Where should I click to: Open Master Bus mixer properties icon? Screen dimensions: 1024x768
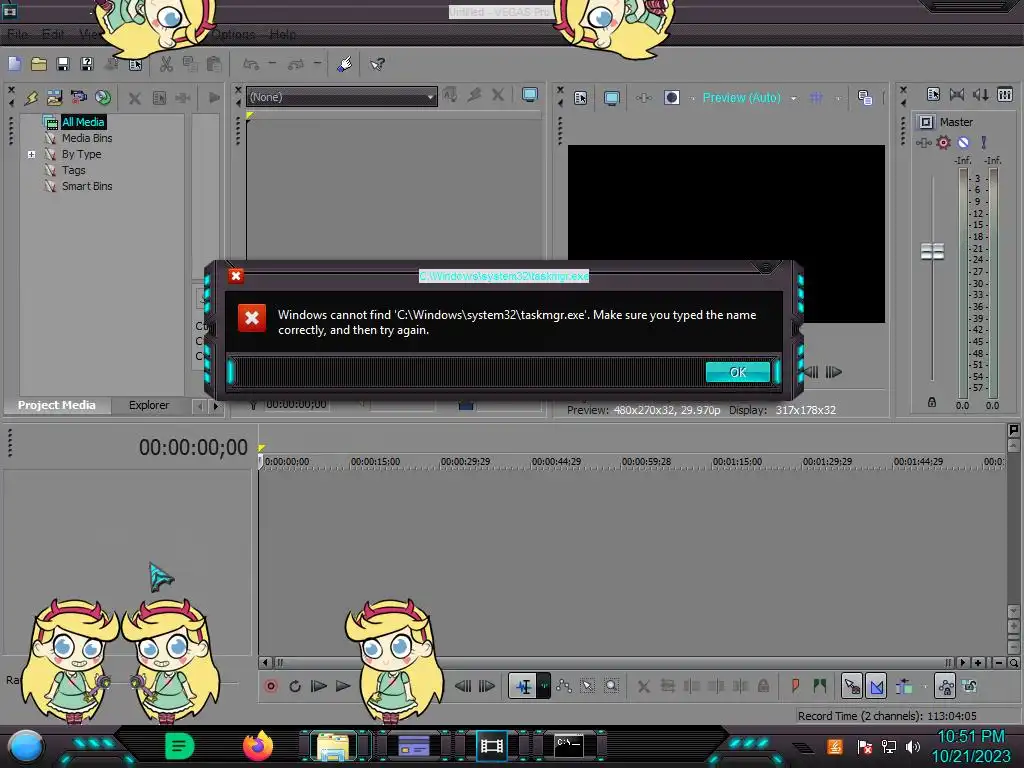[x=933, y=95]
